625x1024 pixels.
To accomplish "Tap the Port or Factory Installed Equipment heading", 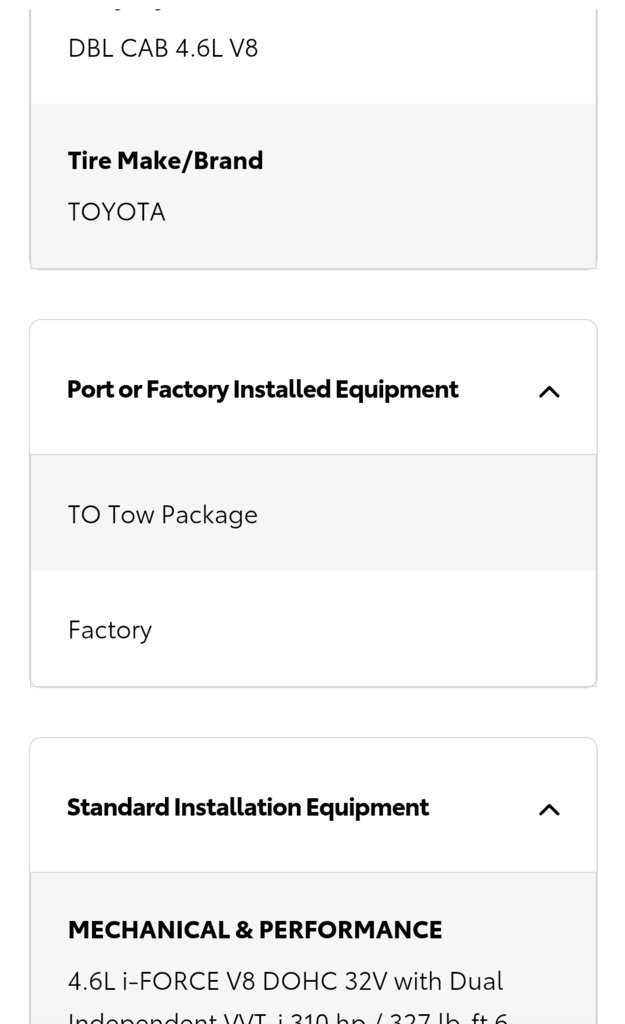I will pyautogui.click(x=263, y=390).
